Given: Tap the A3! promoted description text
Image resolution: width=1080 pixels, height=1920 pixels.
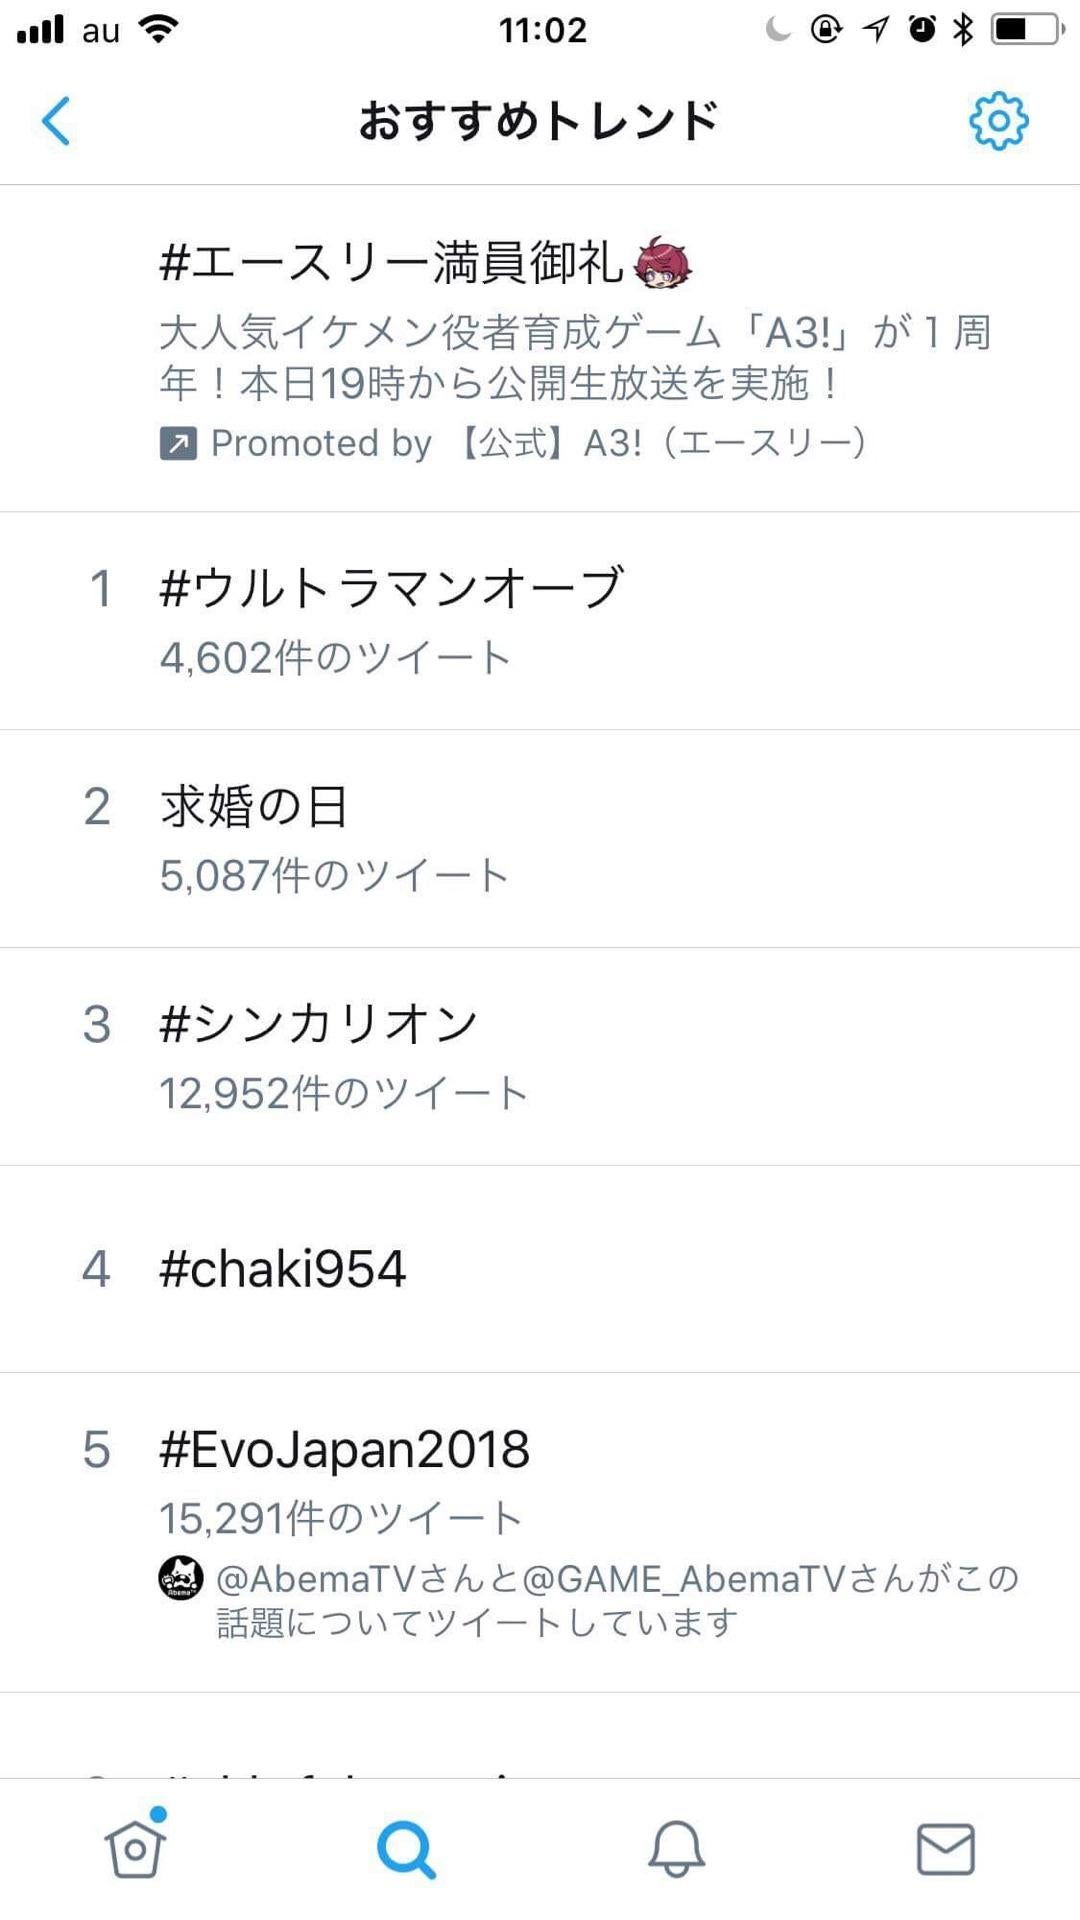Looking at the screenshot, I should 575,357.
